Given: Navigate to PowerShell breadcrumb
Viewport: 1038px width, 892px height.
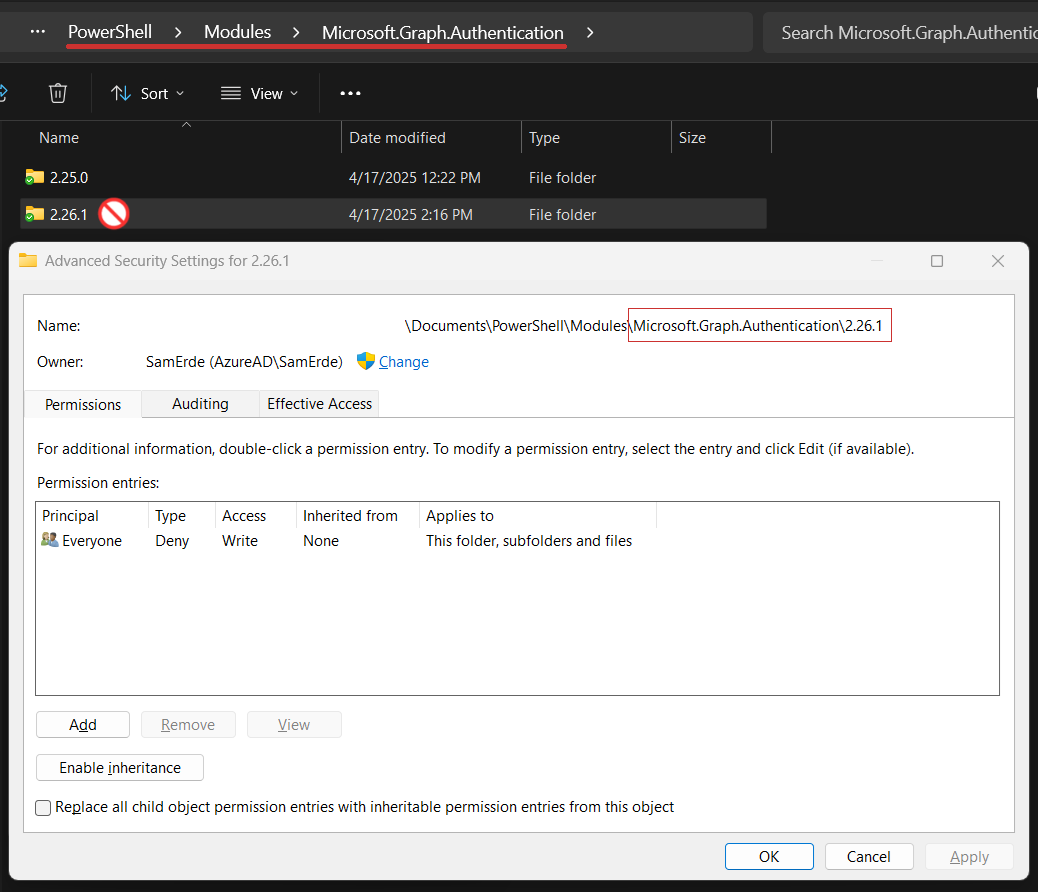Looking at the screenshot, I should pos(110,32).
